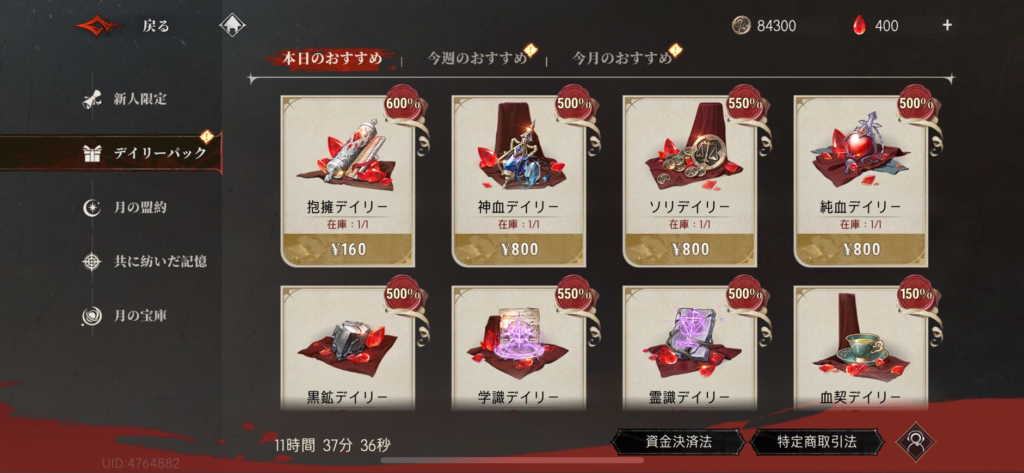Open 月の宝庫 sidebar entry
This screenshot has height=473, width=1024.
pos(140,316)
